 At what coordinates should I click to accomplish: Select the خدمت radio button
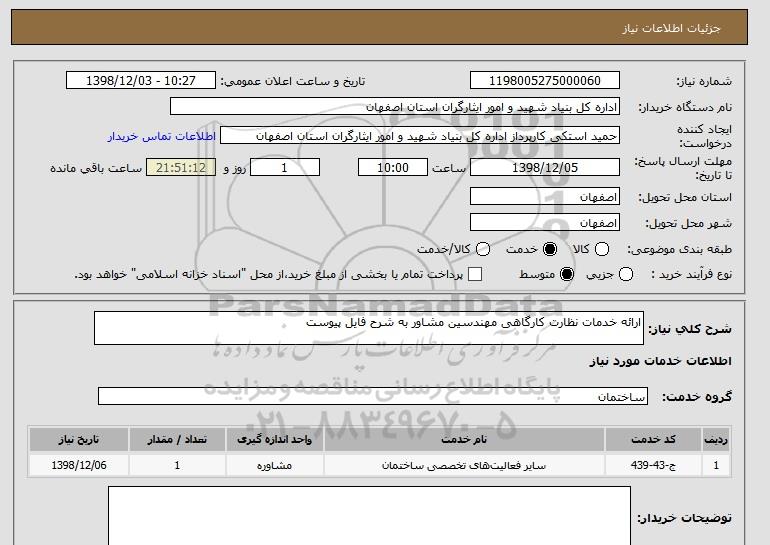click(x=550, y=249)
